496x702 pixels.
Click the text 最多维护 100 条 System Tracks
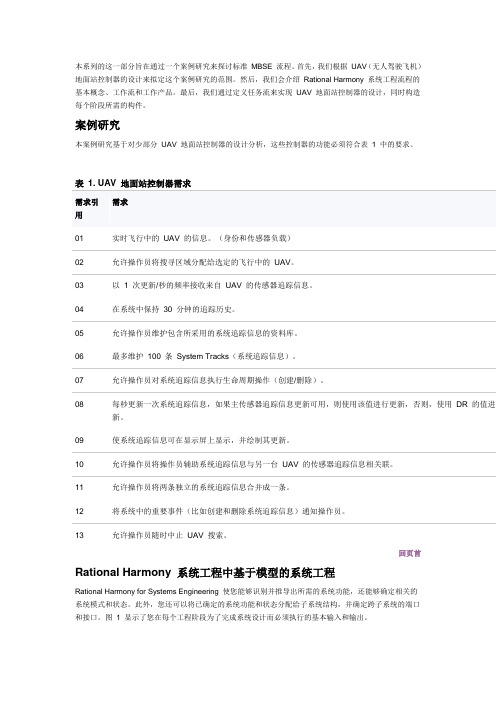(x=171, y=356)
